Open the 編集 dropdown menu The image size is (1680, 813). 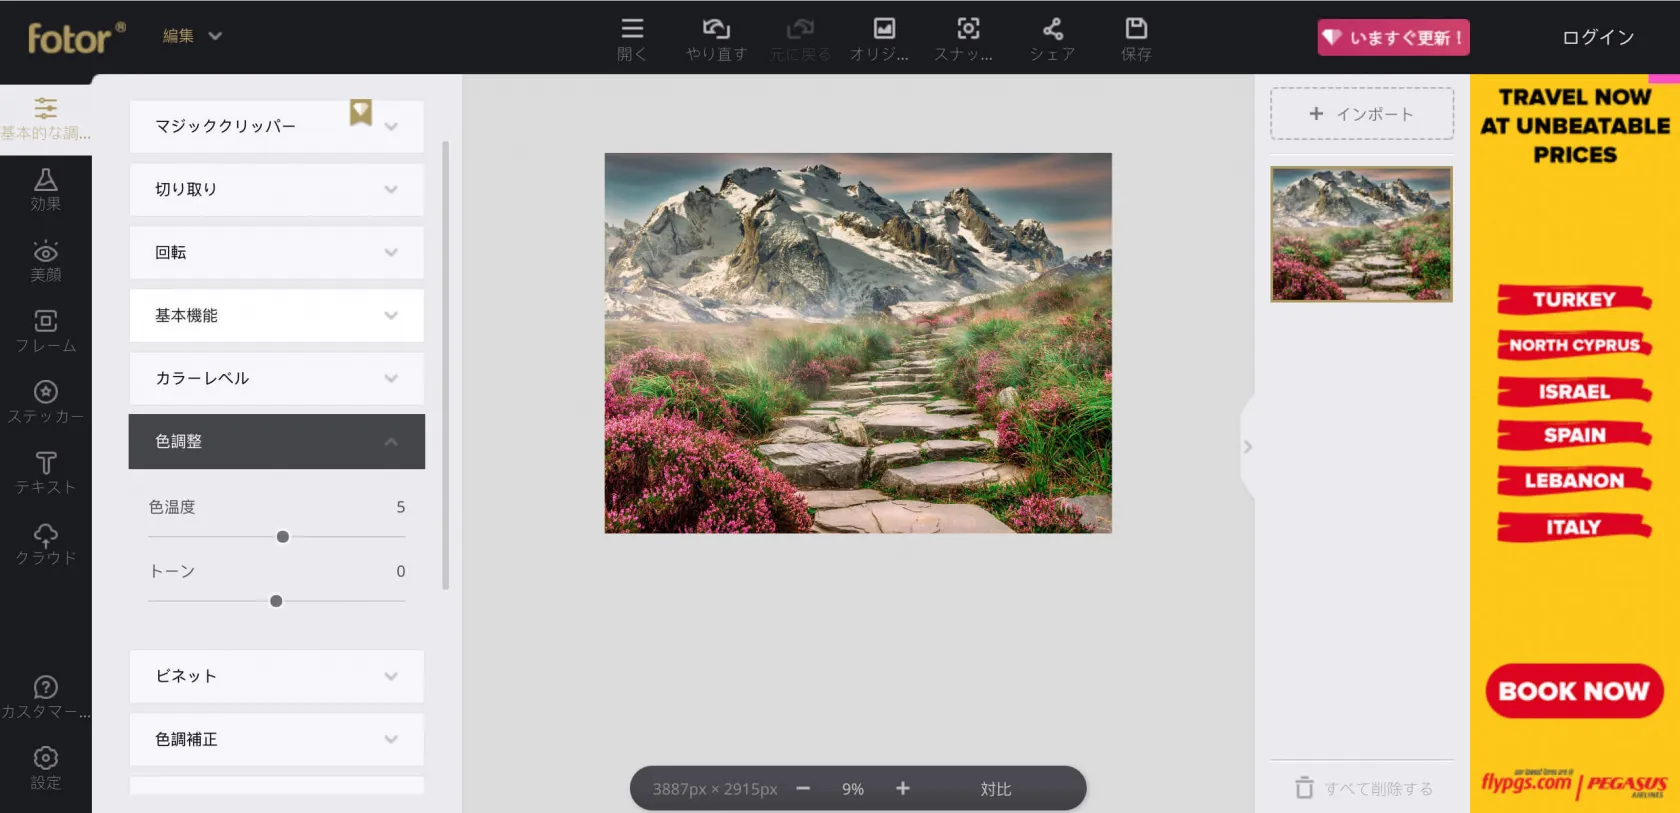pyautogui.click(x=192, y=36)
